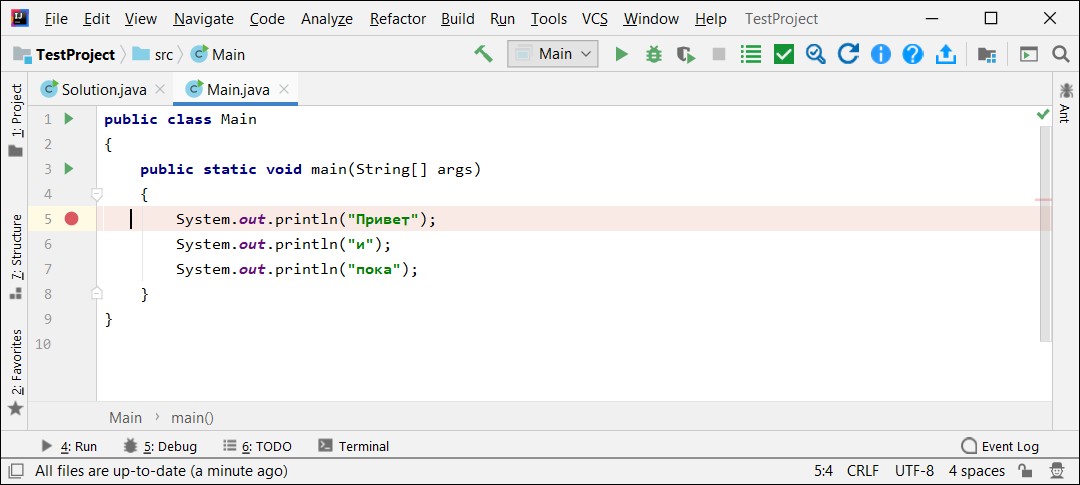Toggle tool window bars icon bottom-left

click(15, 471)
